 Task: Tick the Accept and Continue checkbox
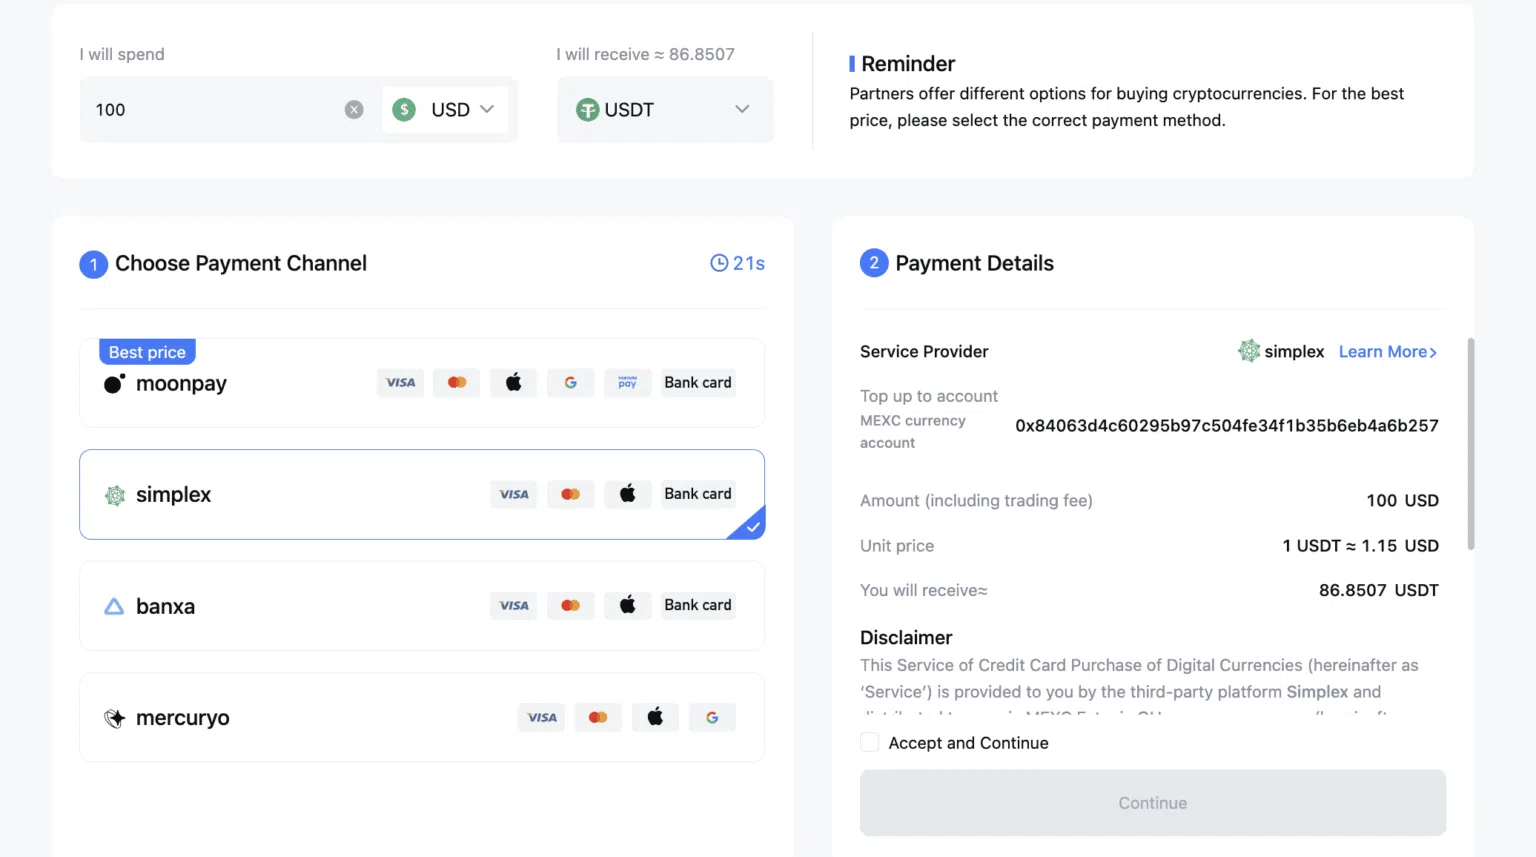click(x=870, y=743)
